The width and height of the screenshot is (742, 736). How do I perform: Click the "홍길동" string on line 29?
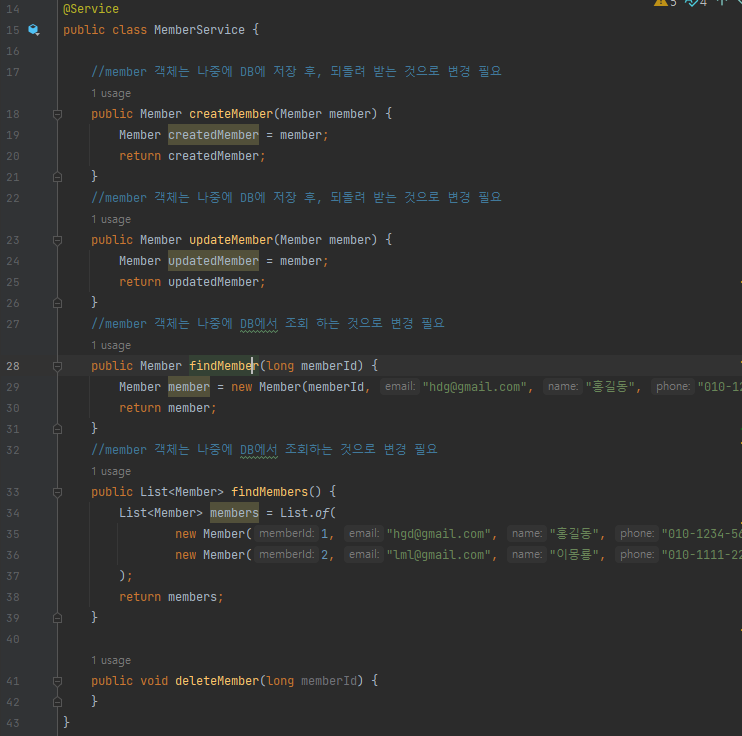[x=610, y=387]
